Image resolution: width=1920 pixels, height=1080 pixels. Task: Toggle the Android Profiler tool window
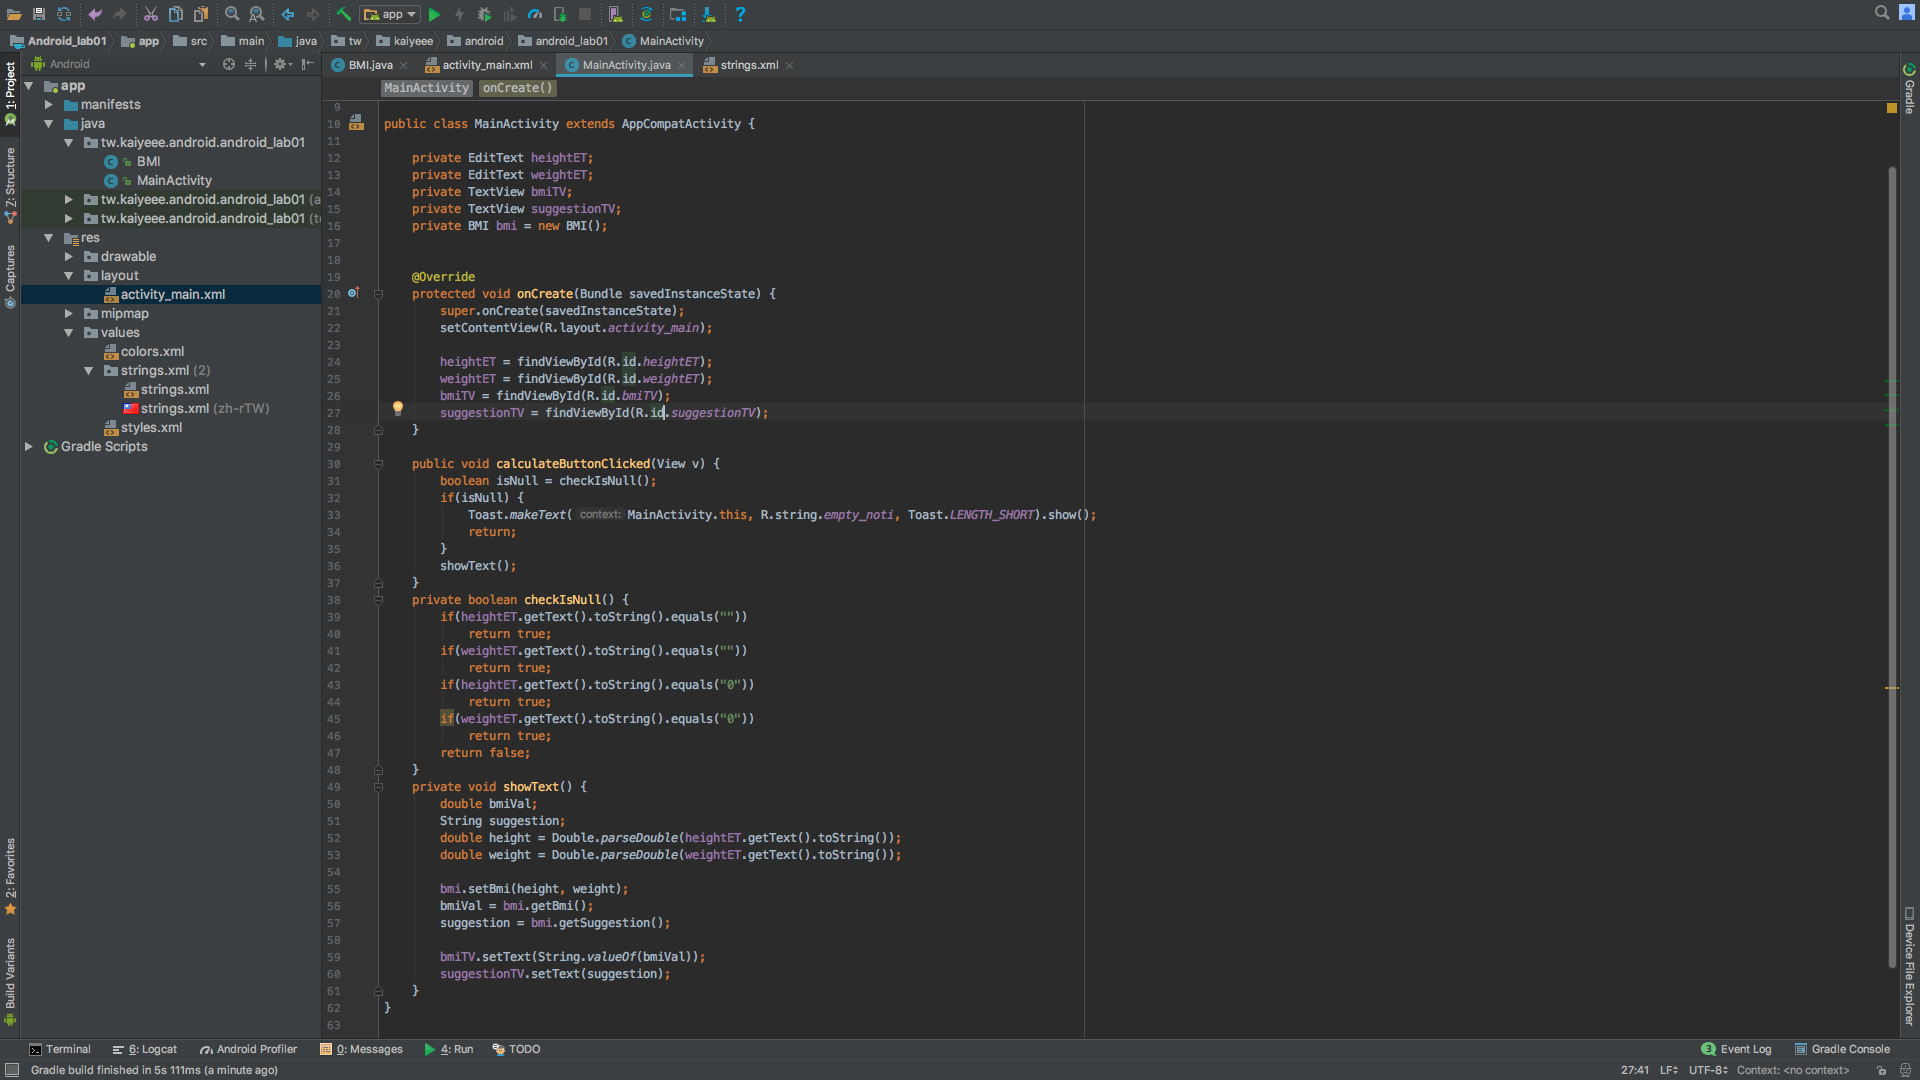click(249, 1049)
